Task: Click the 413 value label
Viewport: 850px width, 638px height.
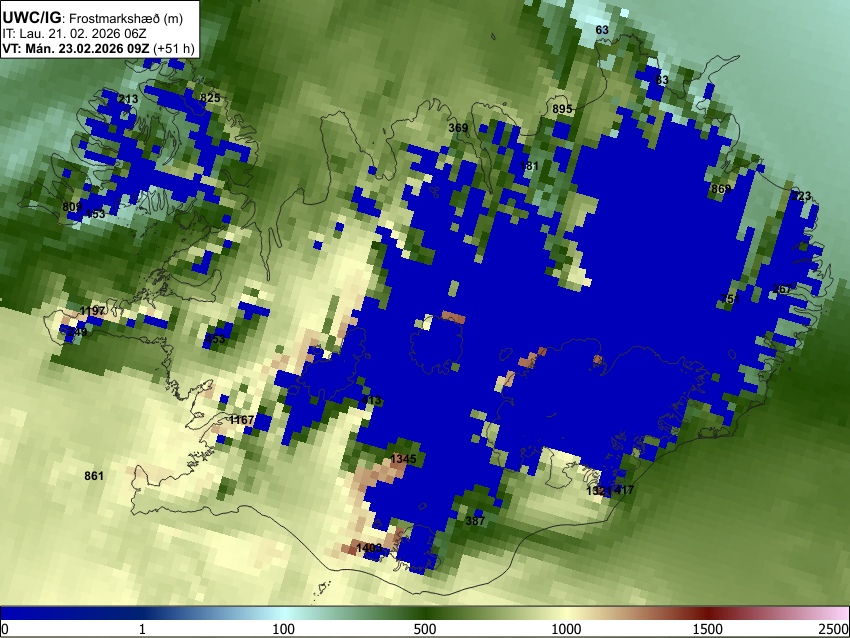Action: (372, 401)
